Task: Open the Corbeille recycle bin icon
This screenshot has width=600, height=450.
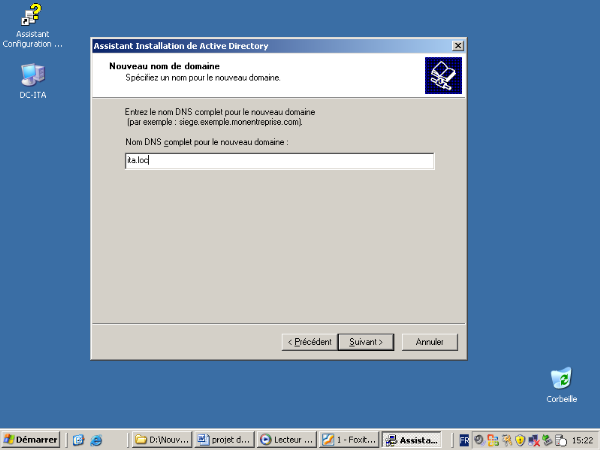Action: [561, 385]
